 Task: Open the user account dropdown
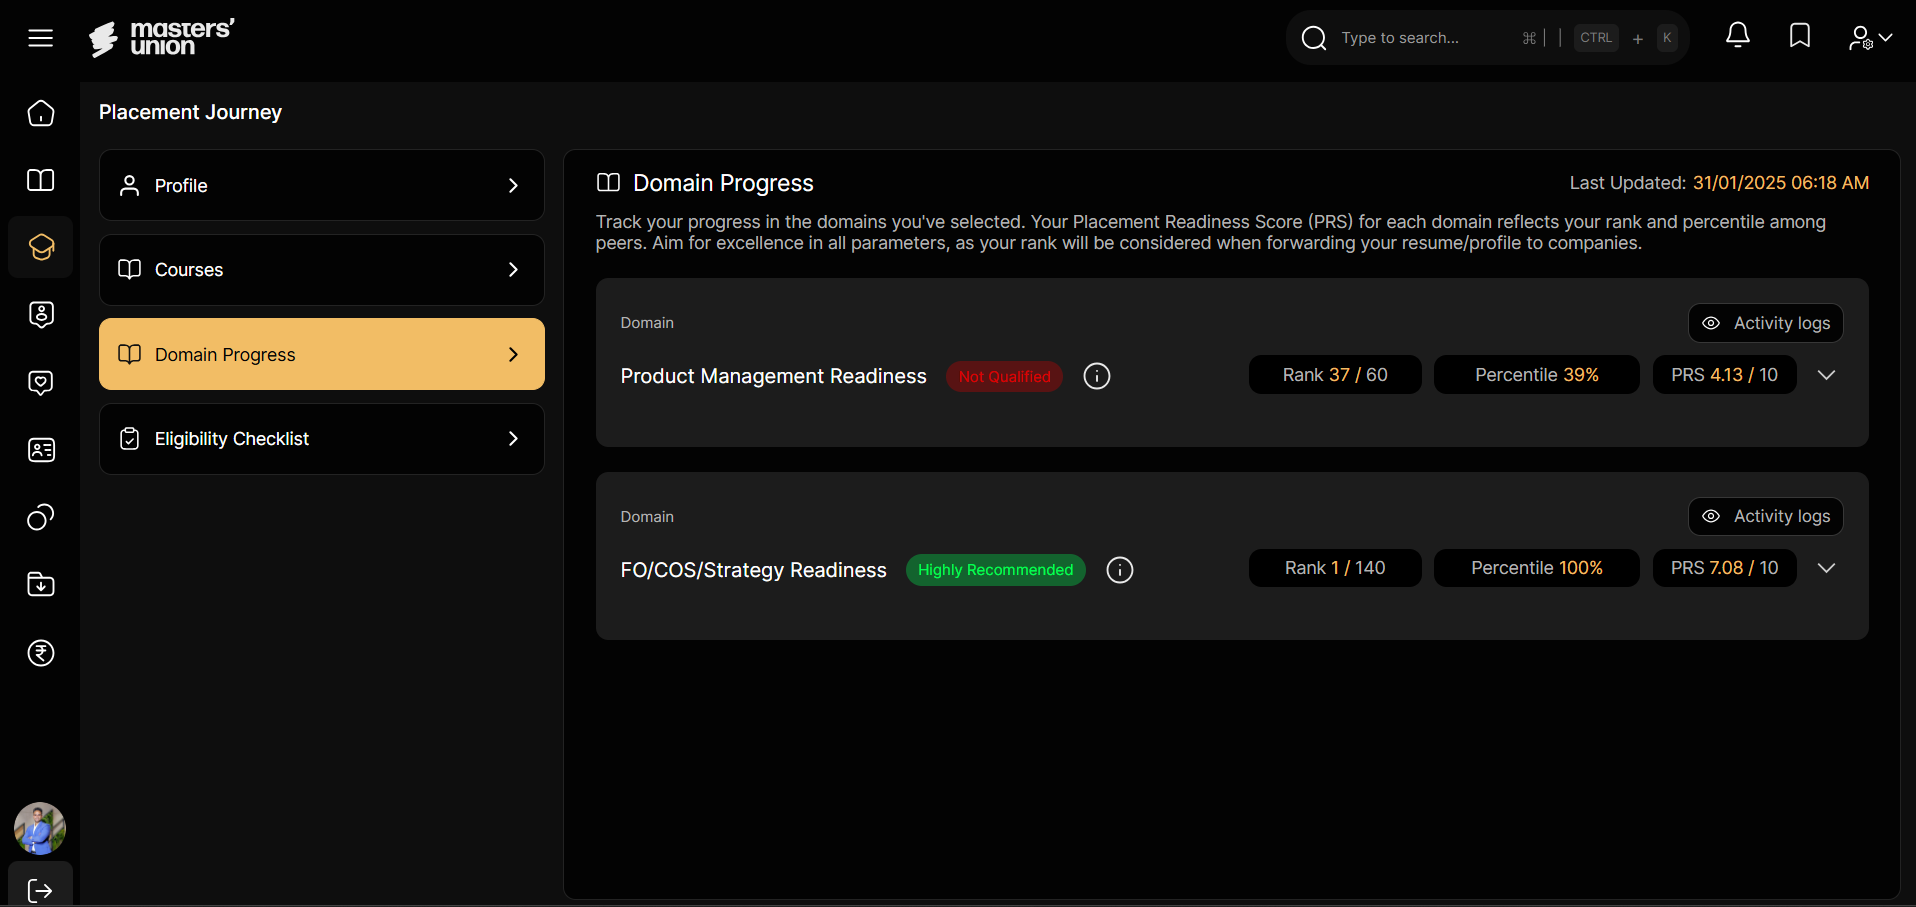(x=1870, y=38)
